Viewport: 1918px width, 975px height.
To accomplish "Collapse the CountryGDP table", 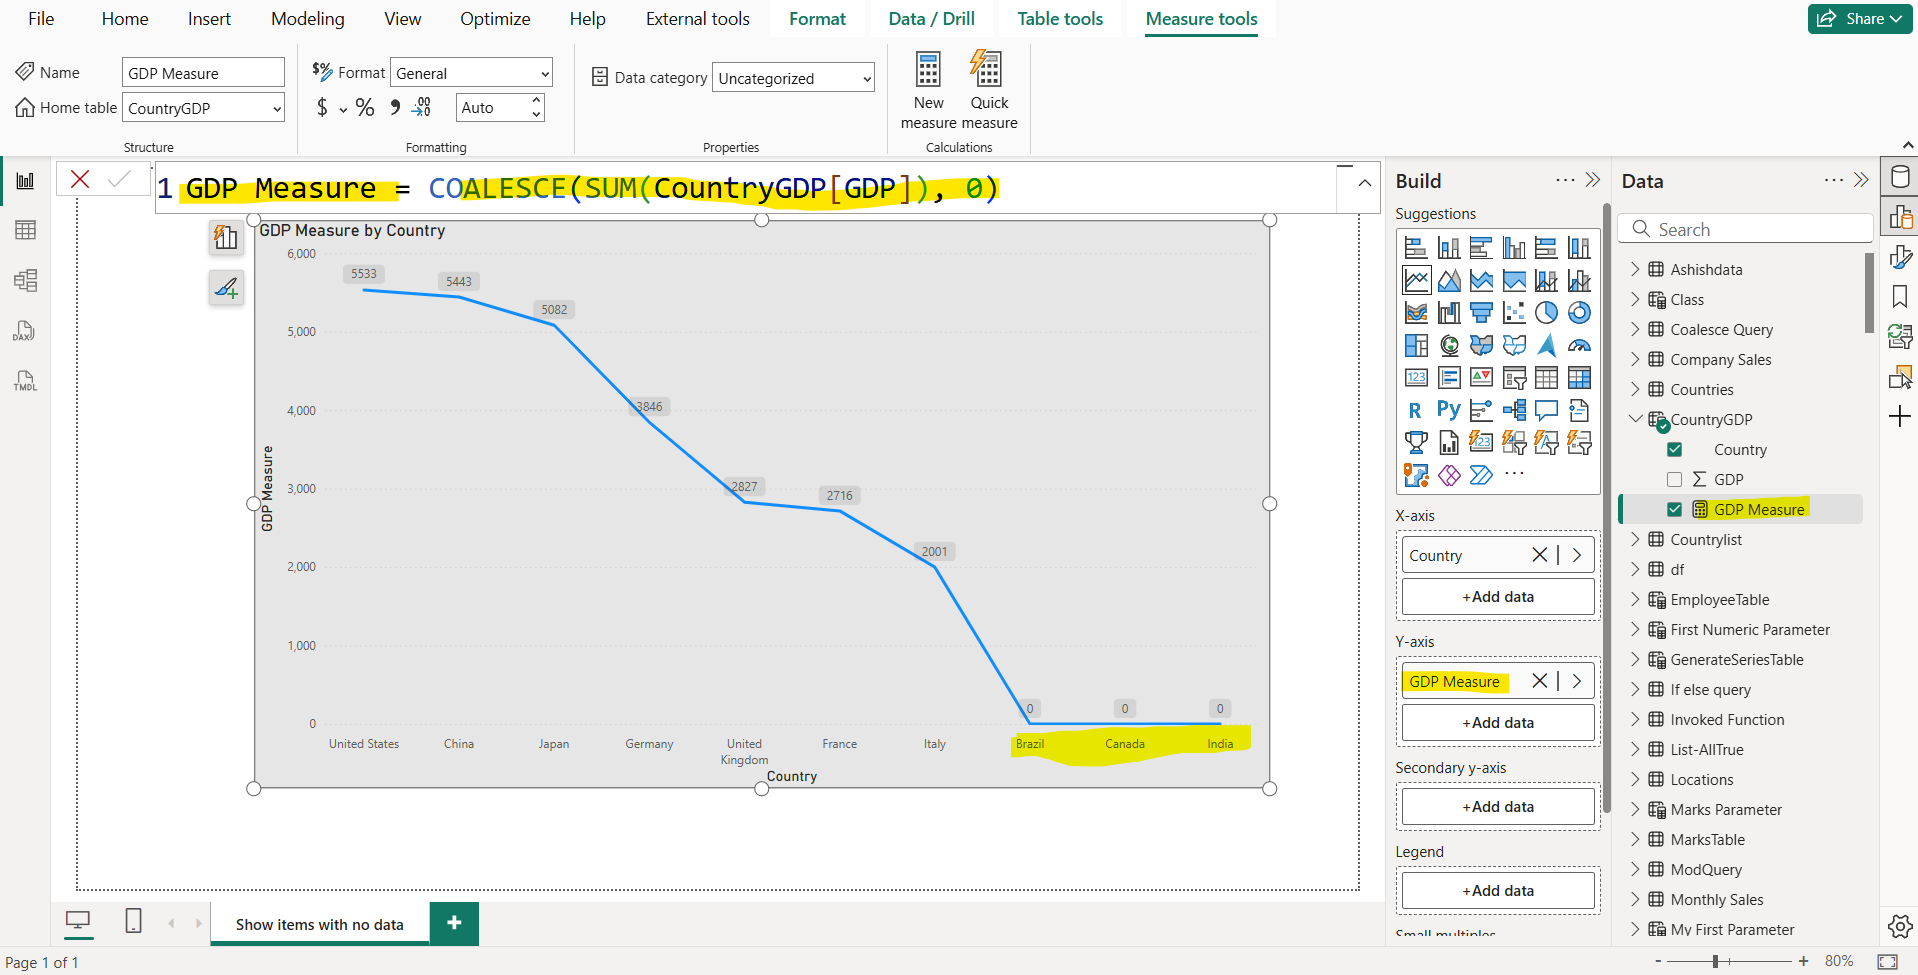I will (1636, 419).
